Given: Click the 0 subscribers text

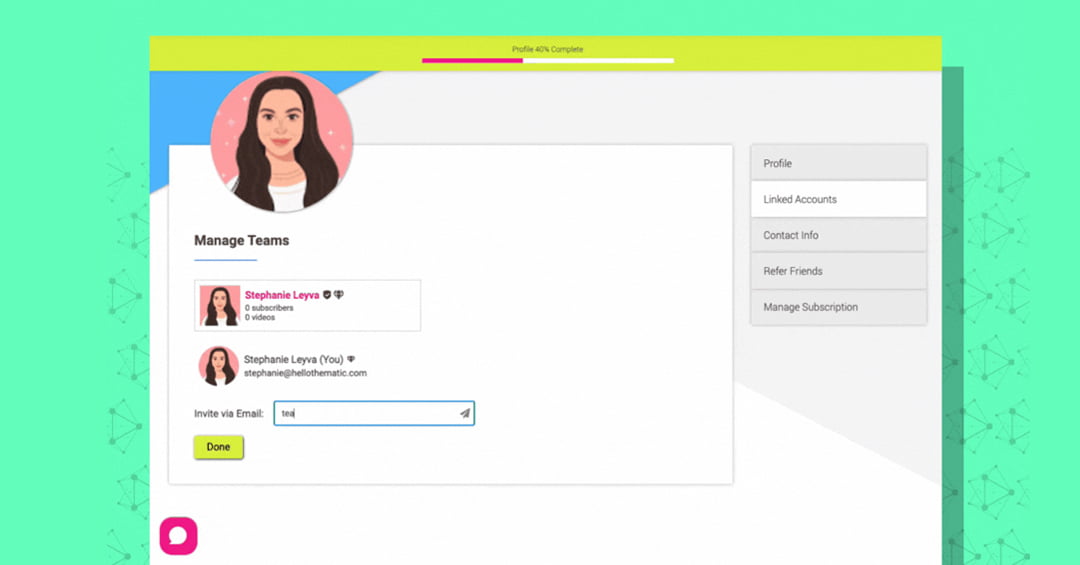Looking at the screenshot, I should [269, 308].
